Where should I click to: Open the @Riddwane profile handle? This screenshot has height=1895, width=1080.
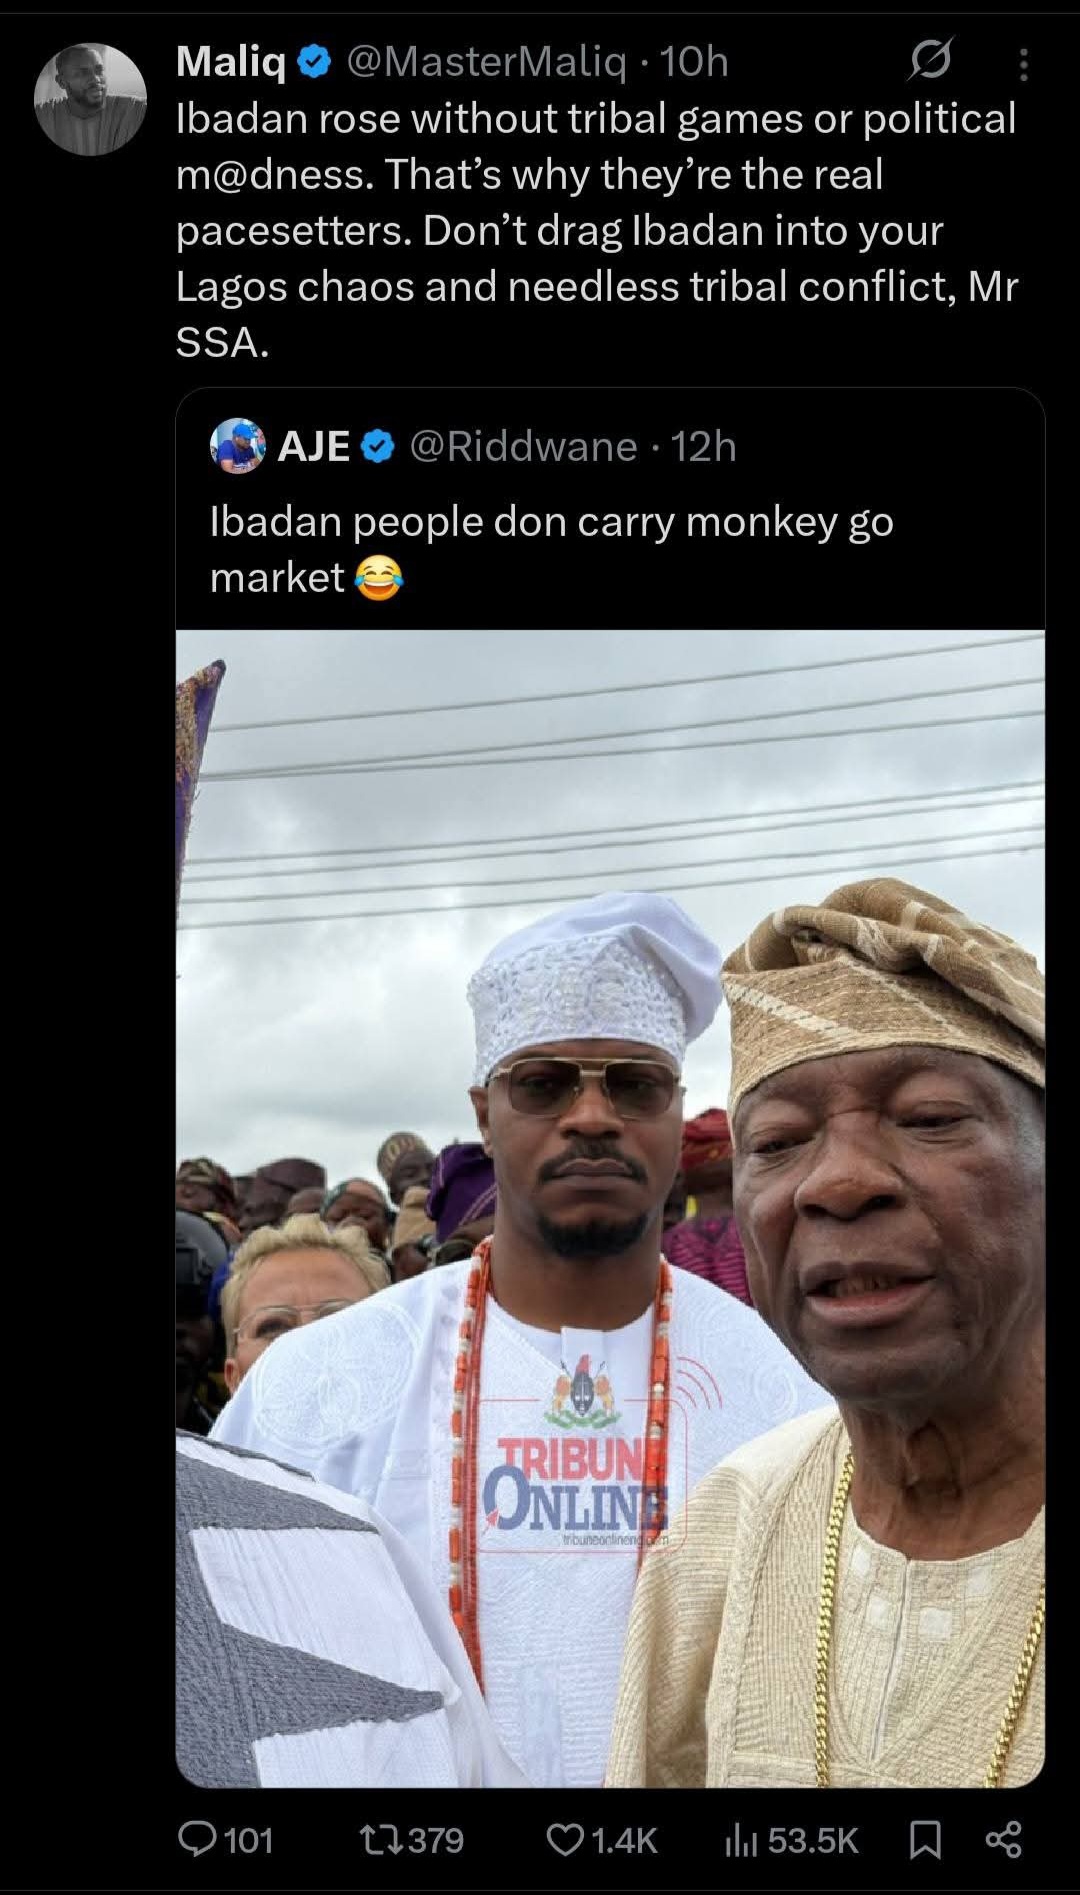(523, 446)
